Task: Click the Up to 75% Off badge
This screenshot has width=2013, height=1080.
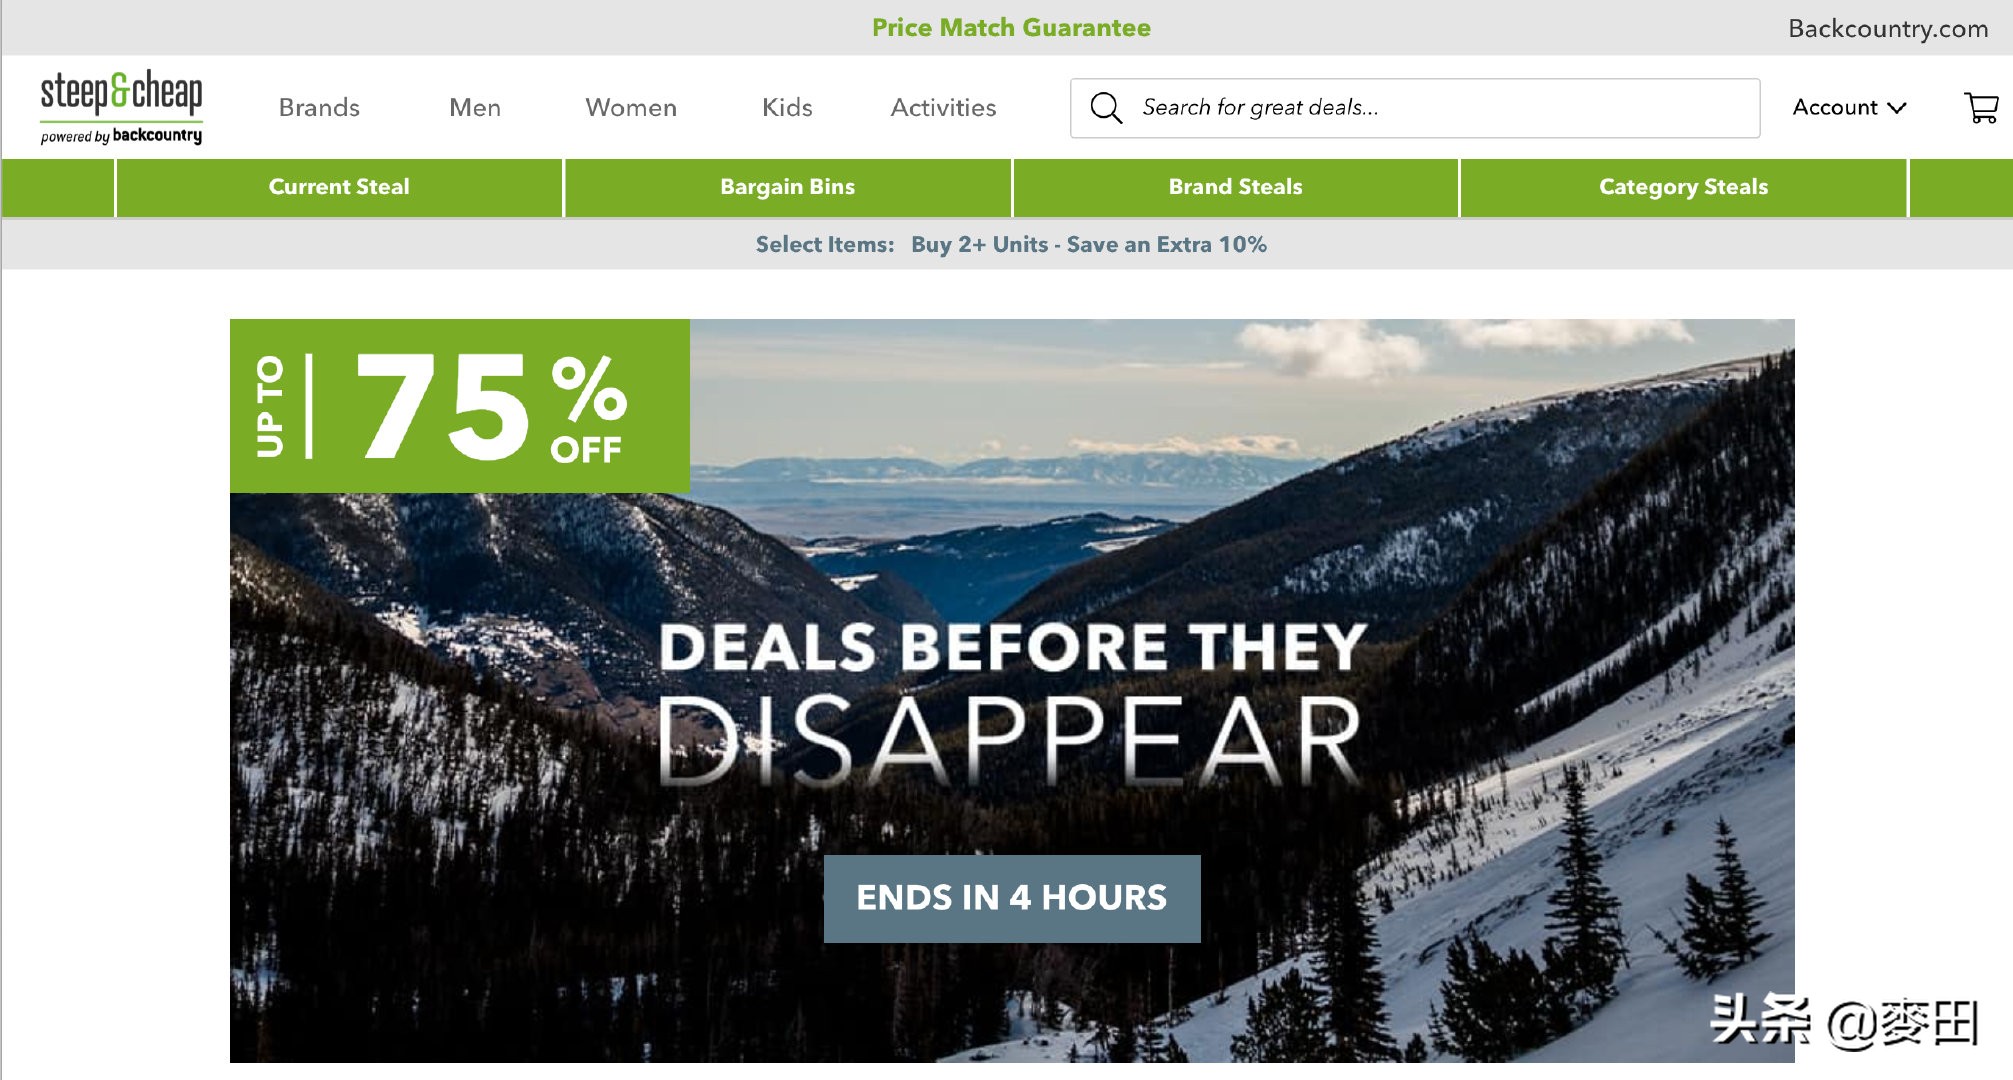Action: tap(460, 406)
